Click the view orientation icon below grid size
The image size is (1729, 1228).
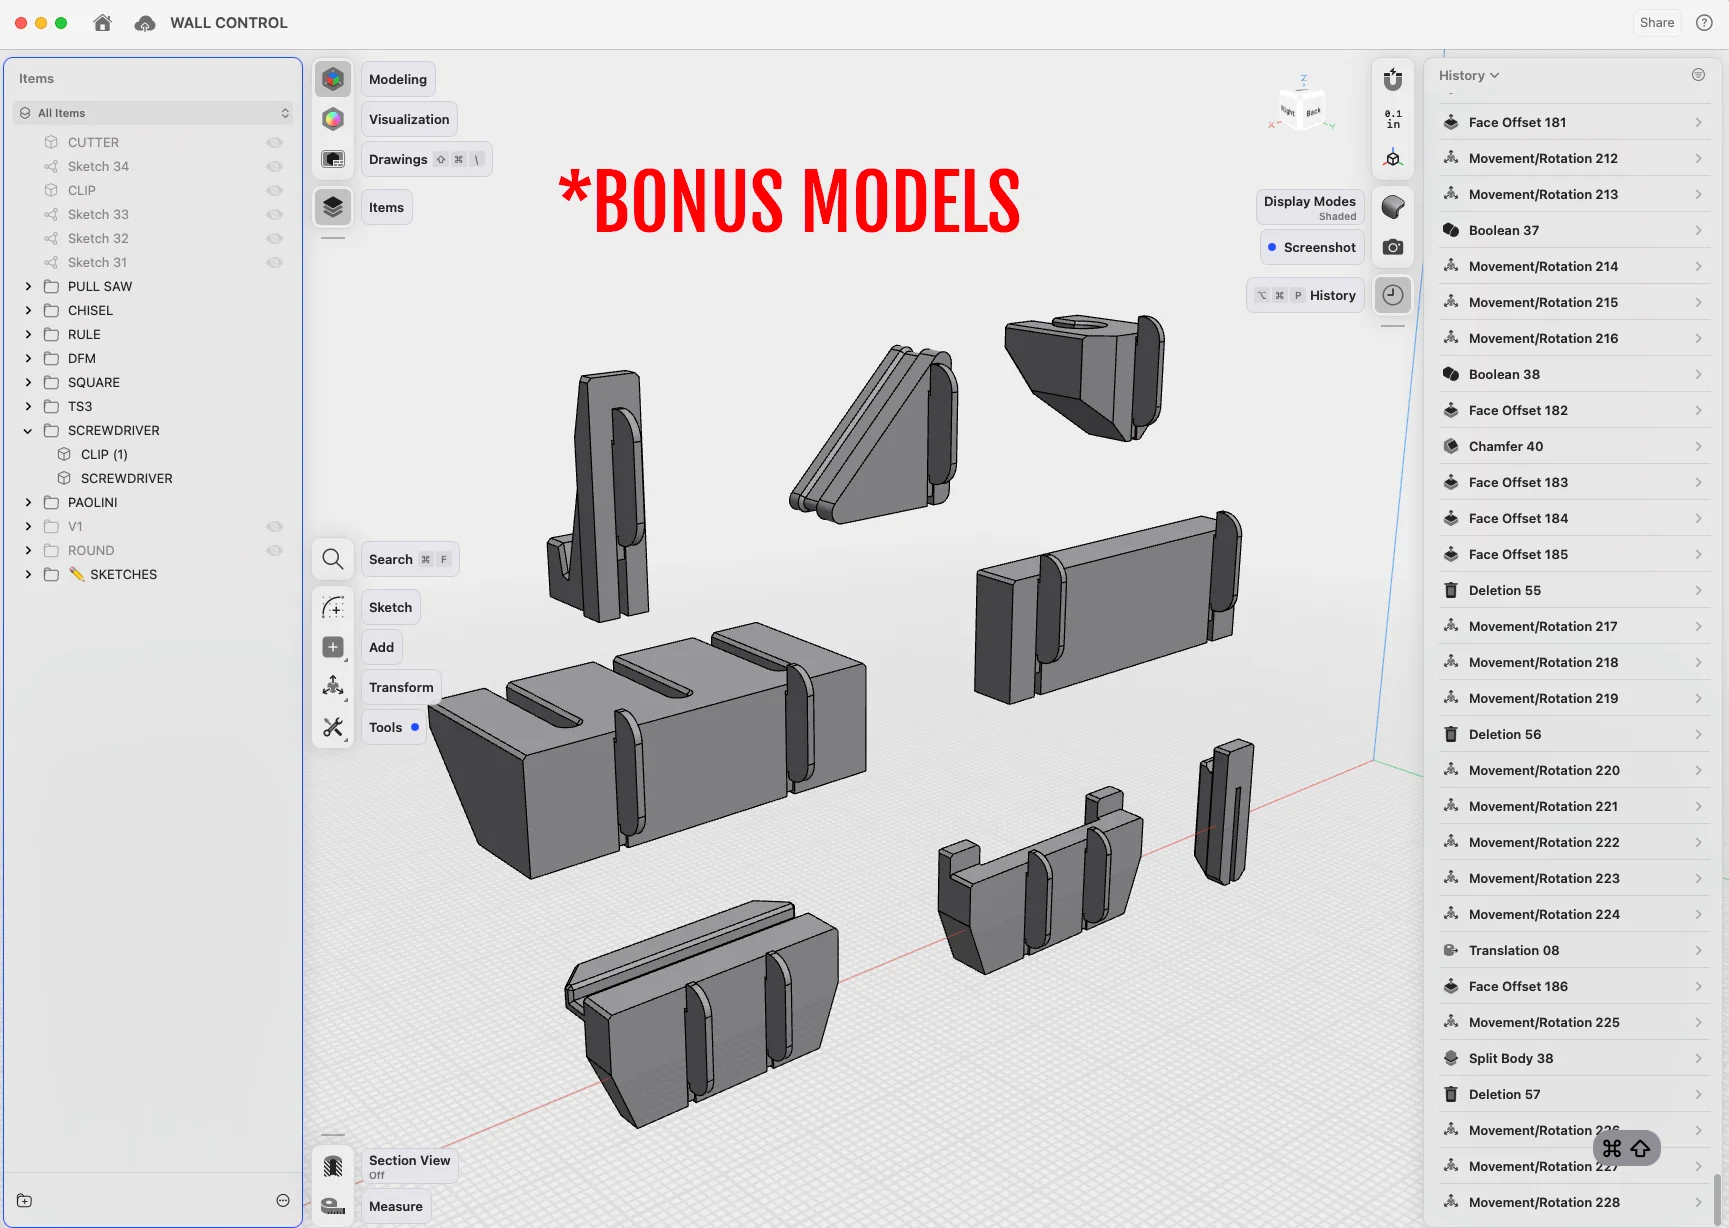tap(1393, 159)
